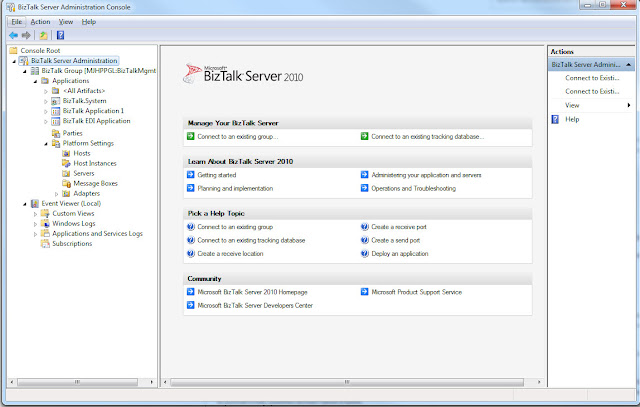
Task: Click the Adapters node icon
Action: (66, 193)
